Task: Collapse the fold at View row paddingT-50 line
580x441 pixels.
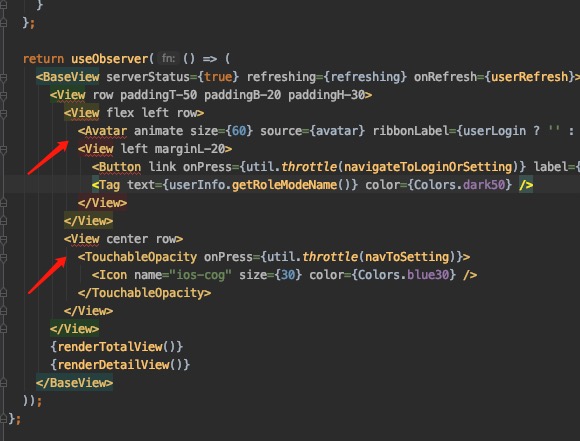Action: 3,95
